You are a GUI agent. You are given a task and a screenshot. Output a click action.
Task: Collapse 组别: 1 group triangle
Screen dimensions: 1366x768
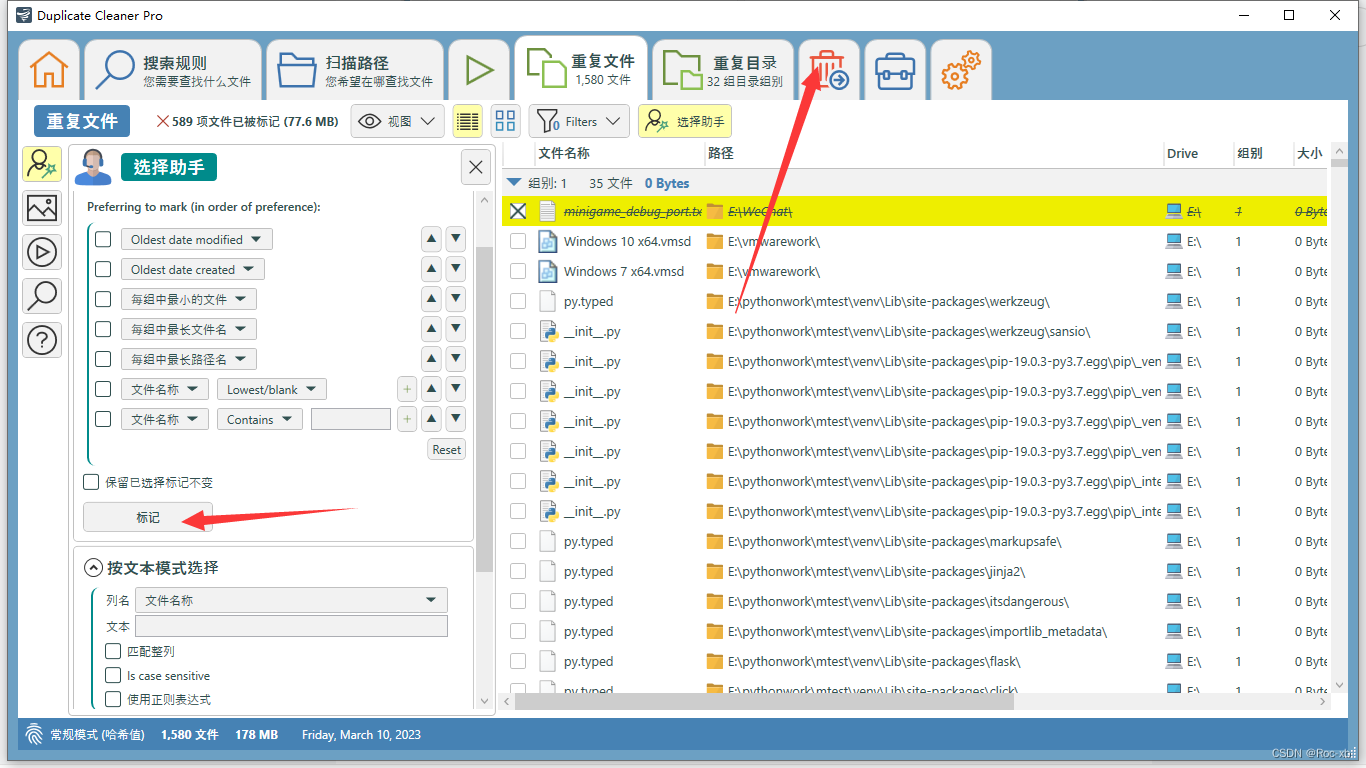point(514,183)
